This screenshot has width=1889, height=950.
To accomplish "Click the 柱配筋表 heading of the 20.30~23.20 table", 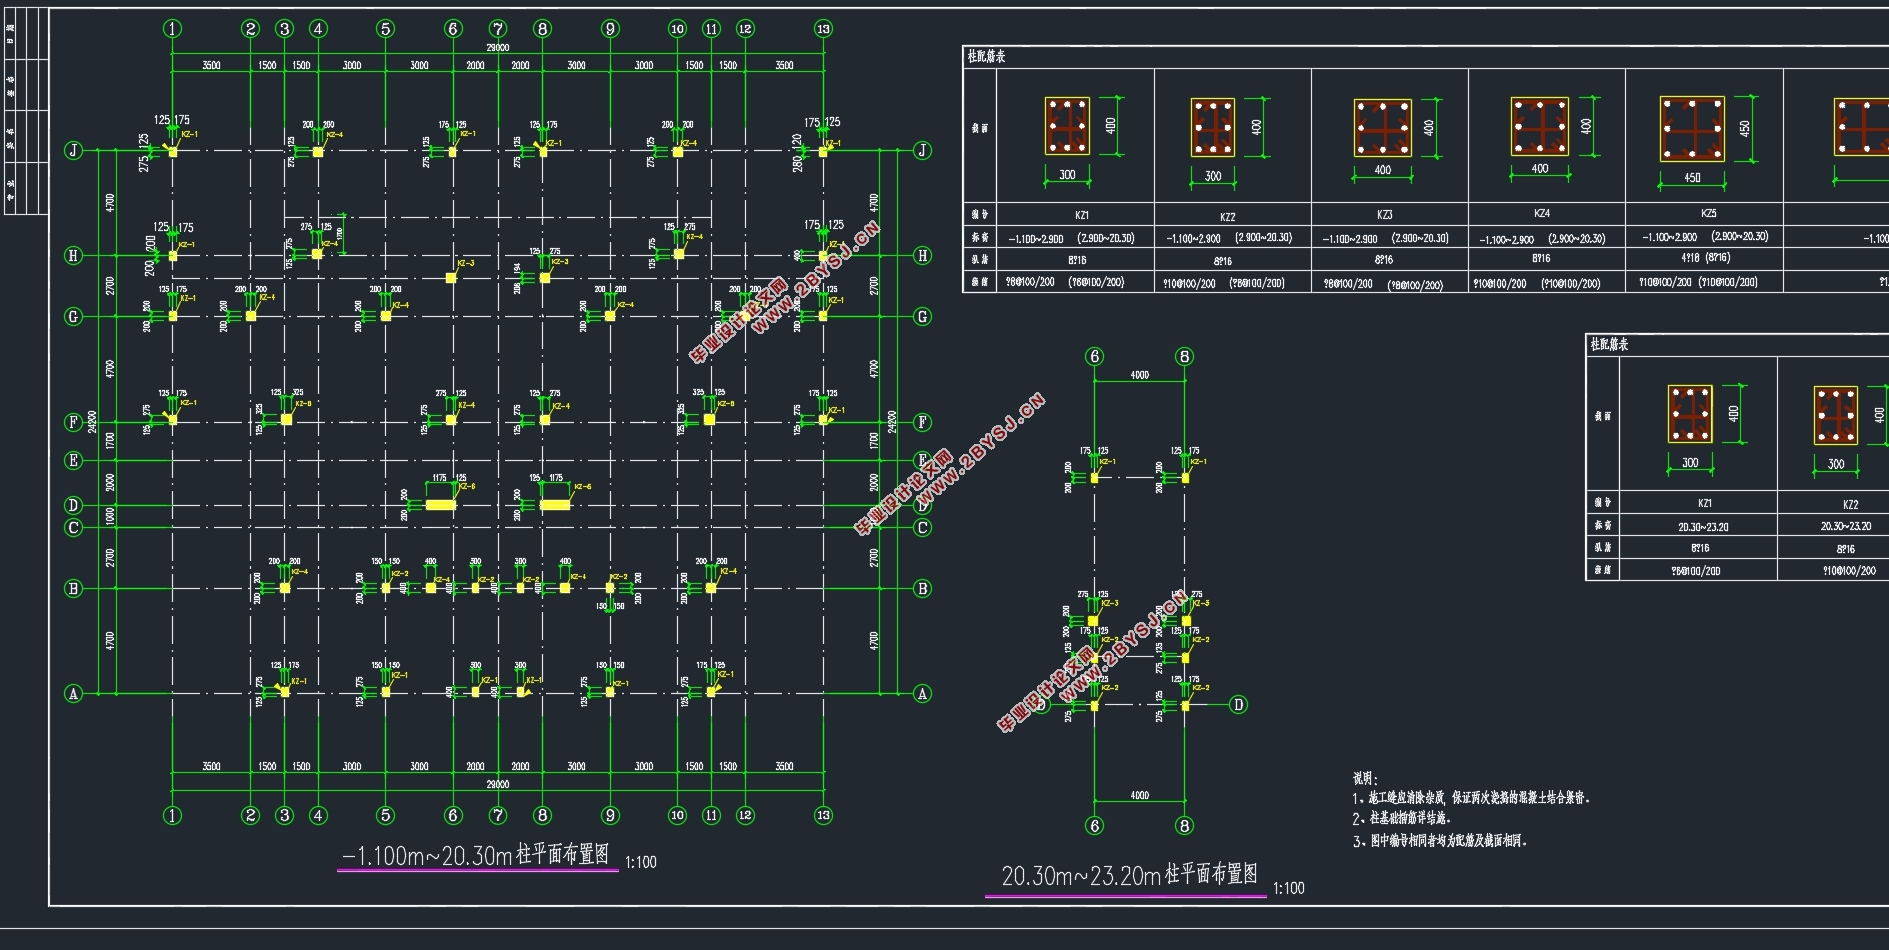I will 1609,344.
